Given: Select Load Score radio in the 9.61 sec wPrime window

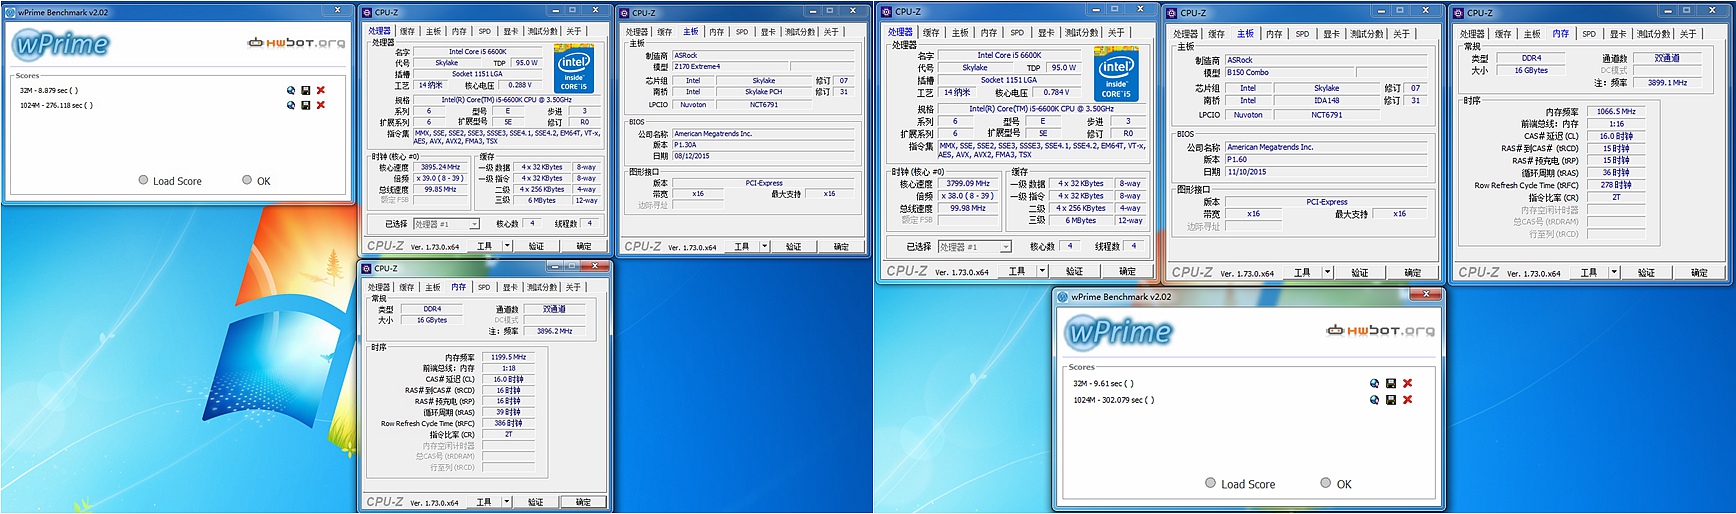Looking at the screenshot, I should click(x=1211, y=483).
